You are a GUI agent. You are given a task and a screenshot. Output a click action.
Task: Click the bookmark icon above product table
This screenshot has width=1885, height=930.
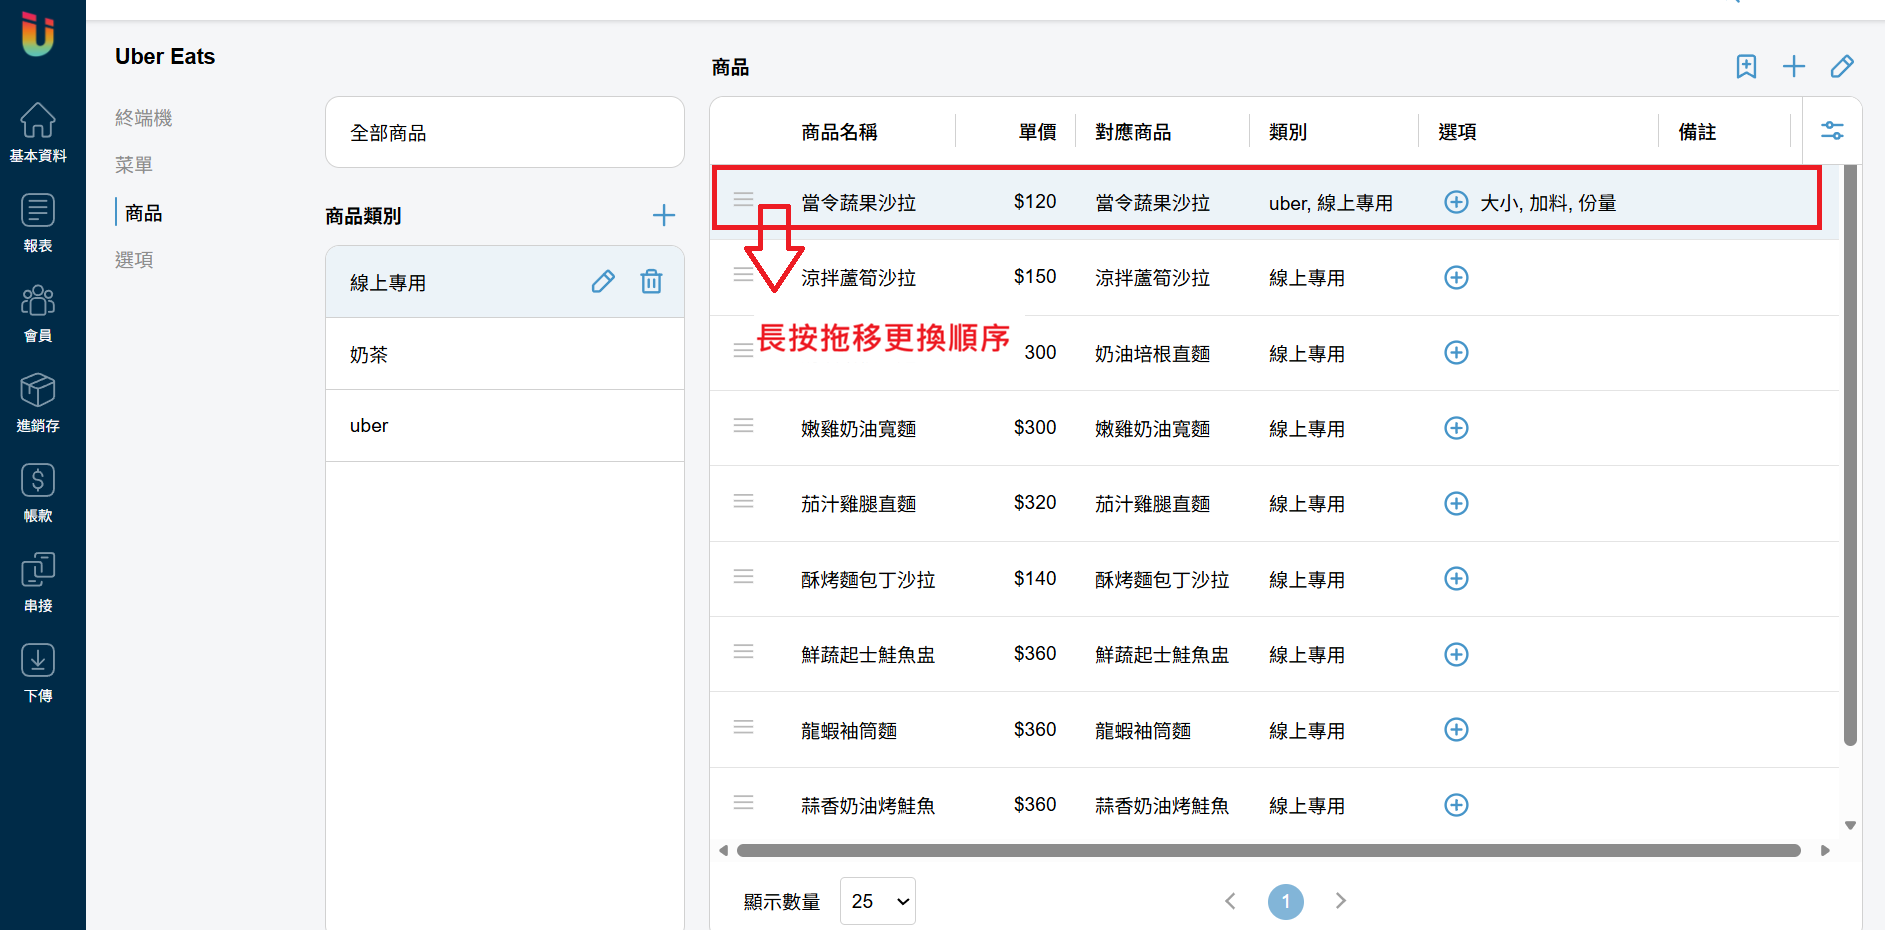click(x=1746, y=67)
